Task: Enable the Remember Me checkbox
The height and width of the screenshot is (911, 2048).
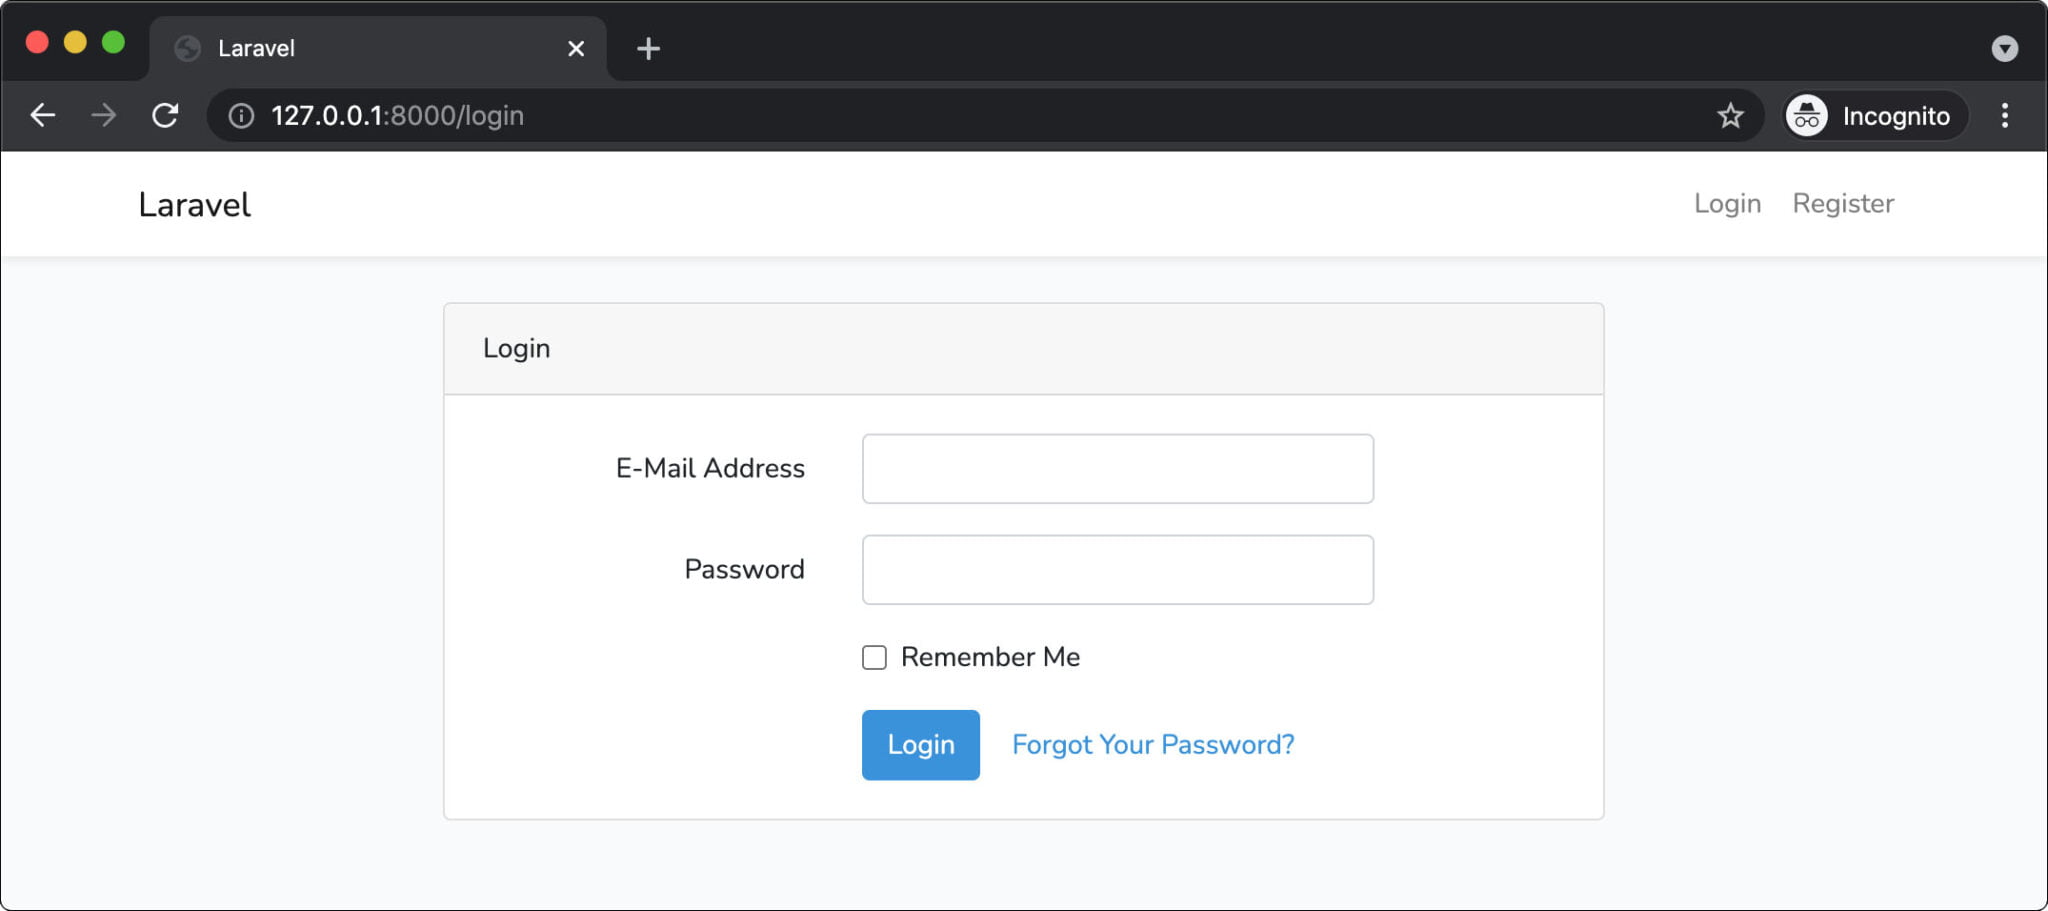Action: [x=874, y=657]
